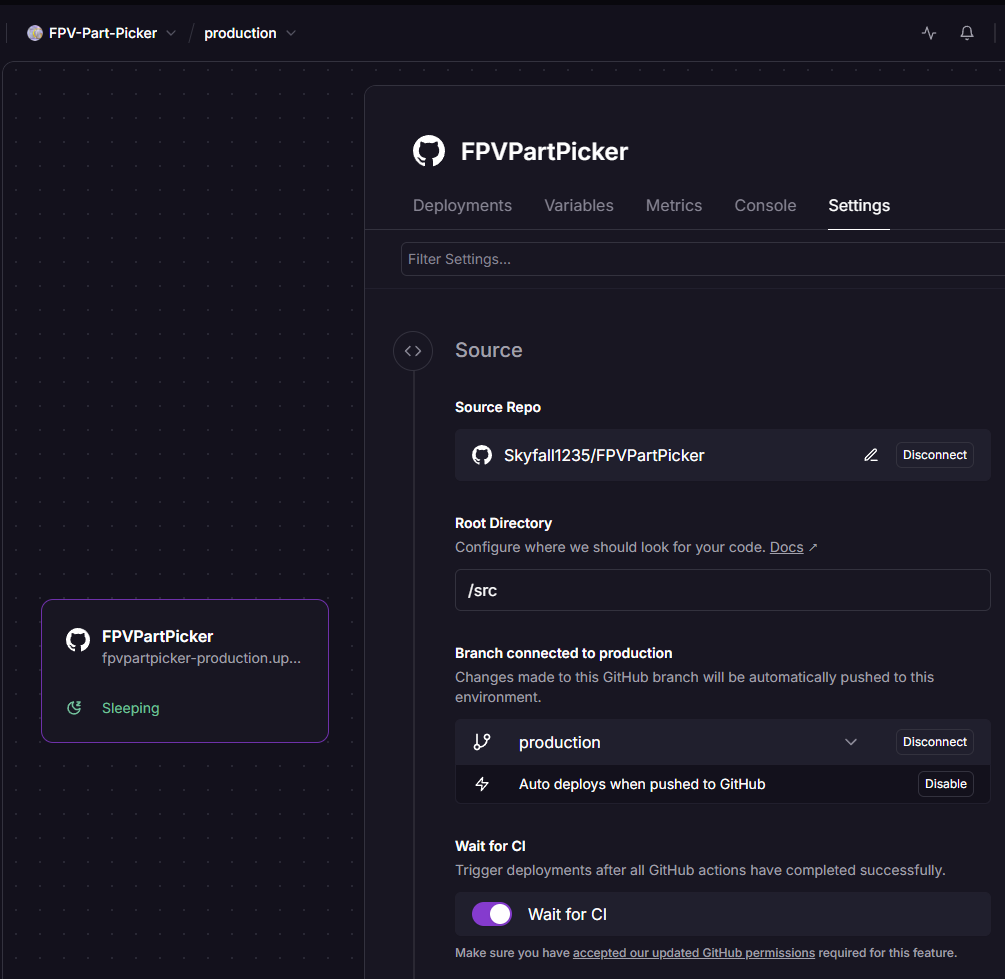
Task: Click the Auto deploys when pushed to GitHub text
Action: [642, 784]
